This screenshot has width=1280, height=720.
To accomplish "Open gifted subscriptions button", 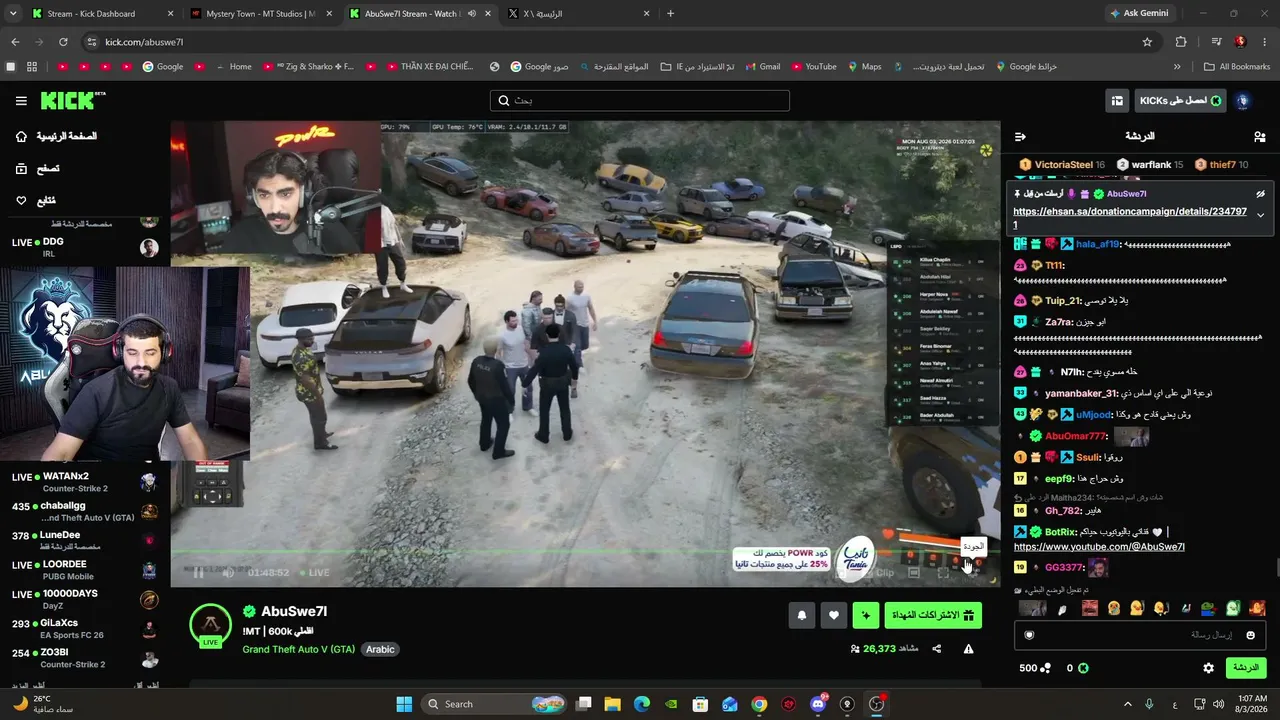I will click(x=933, y=616).
